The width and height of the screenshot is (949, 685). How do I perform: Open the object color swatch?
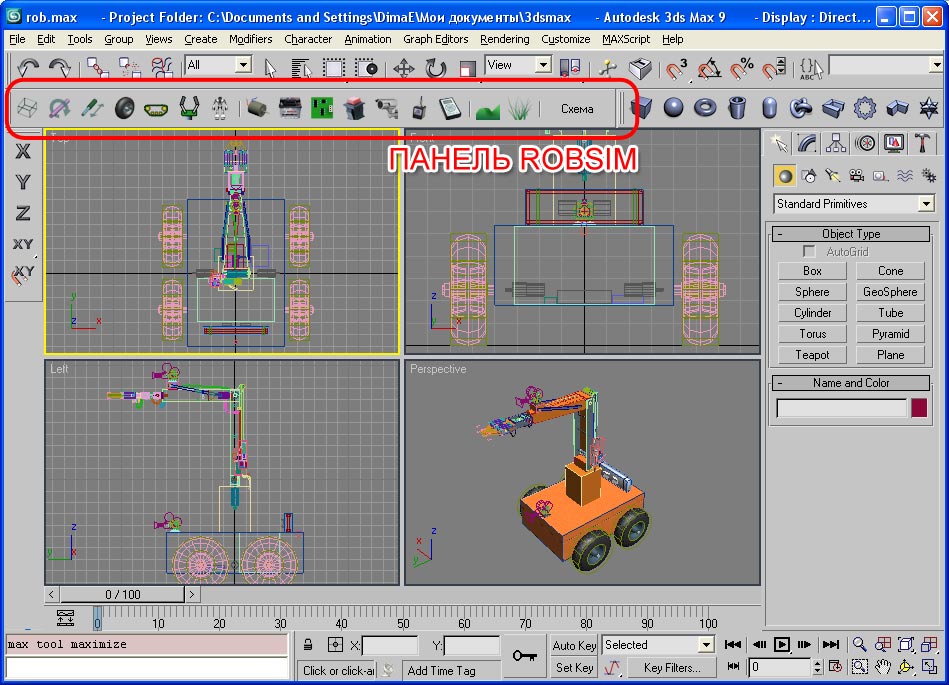click(x=919, y=408)
